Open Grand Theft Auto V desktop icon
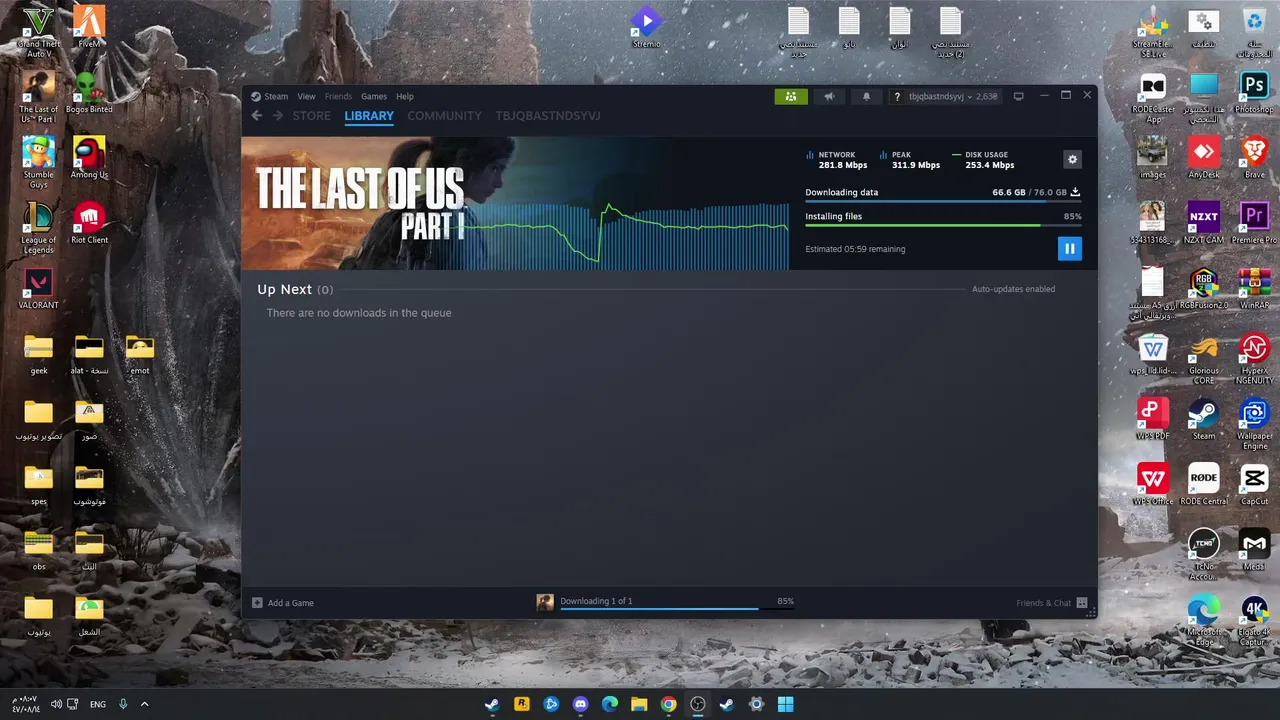The width and height of the screenshot is (1280, 720). coord(38,32)
